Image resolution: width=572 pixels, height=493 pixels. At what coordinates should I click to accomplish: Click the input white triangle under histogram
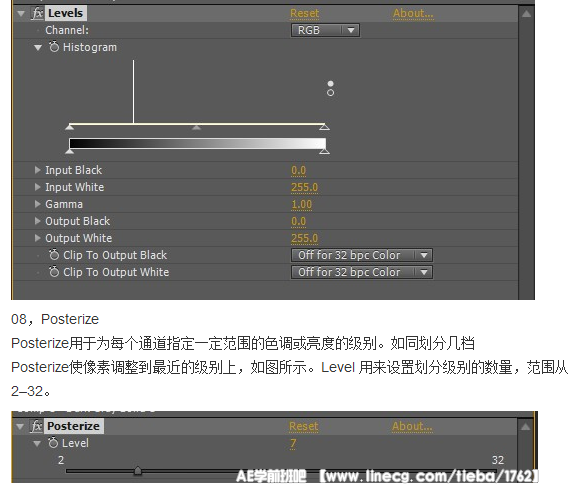tap(324, 127)
